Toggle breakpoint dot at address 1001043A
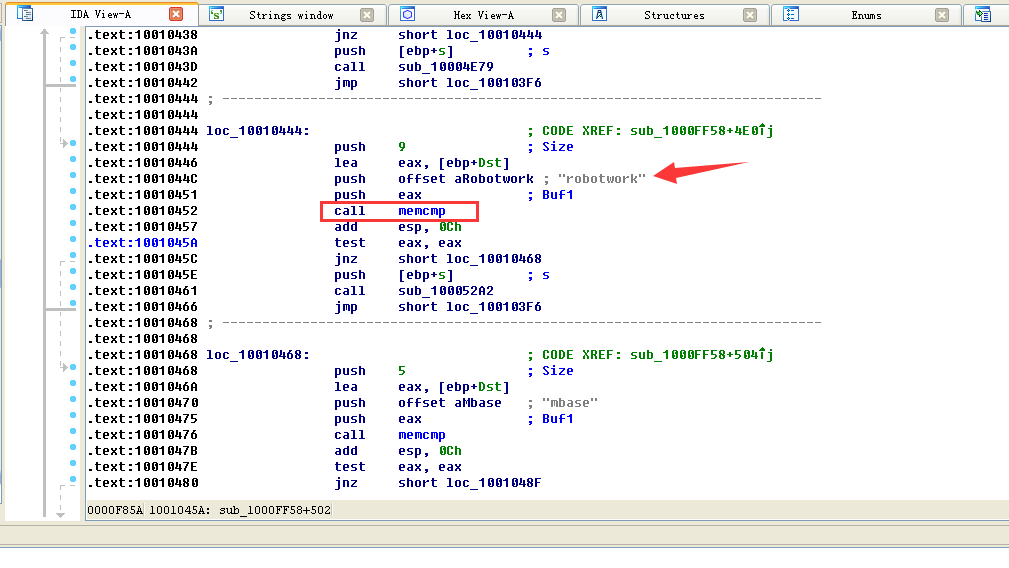This screenshot has height=568, width=1009. (73, 48)
